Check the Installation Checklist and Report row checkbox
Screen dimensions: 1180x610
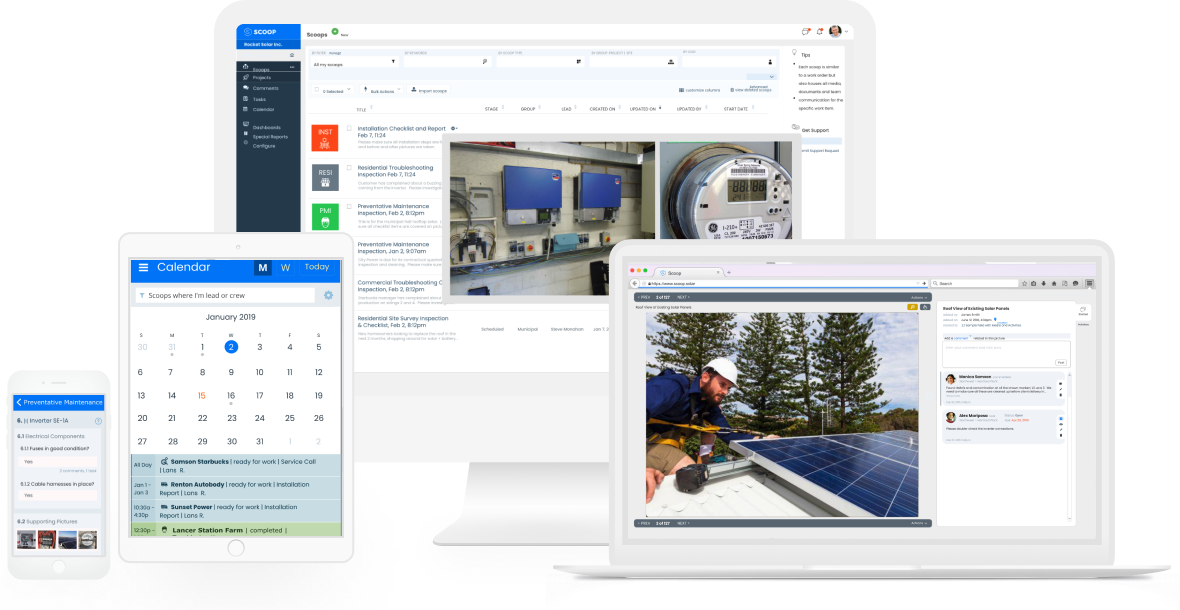click(349, 128)
